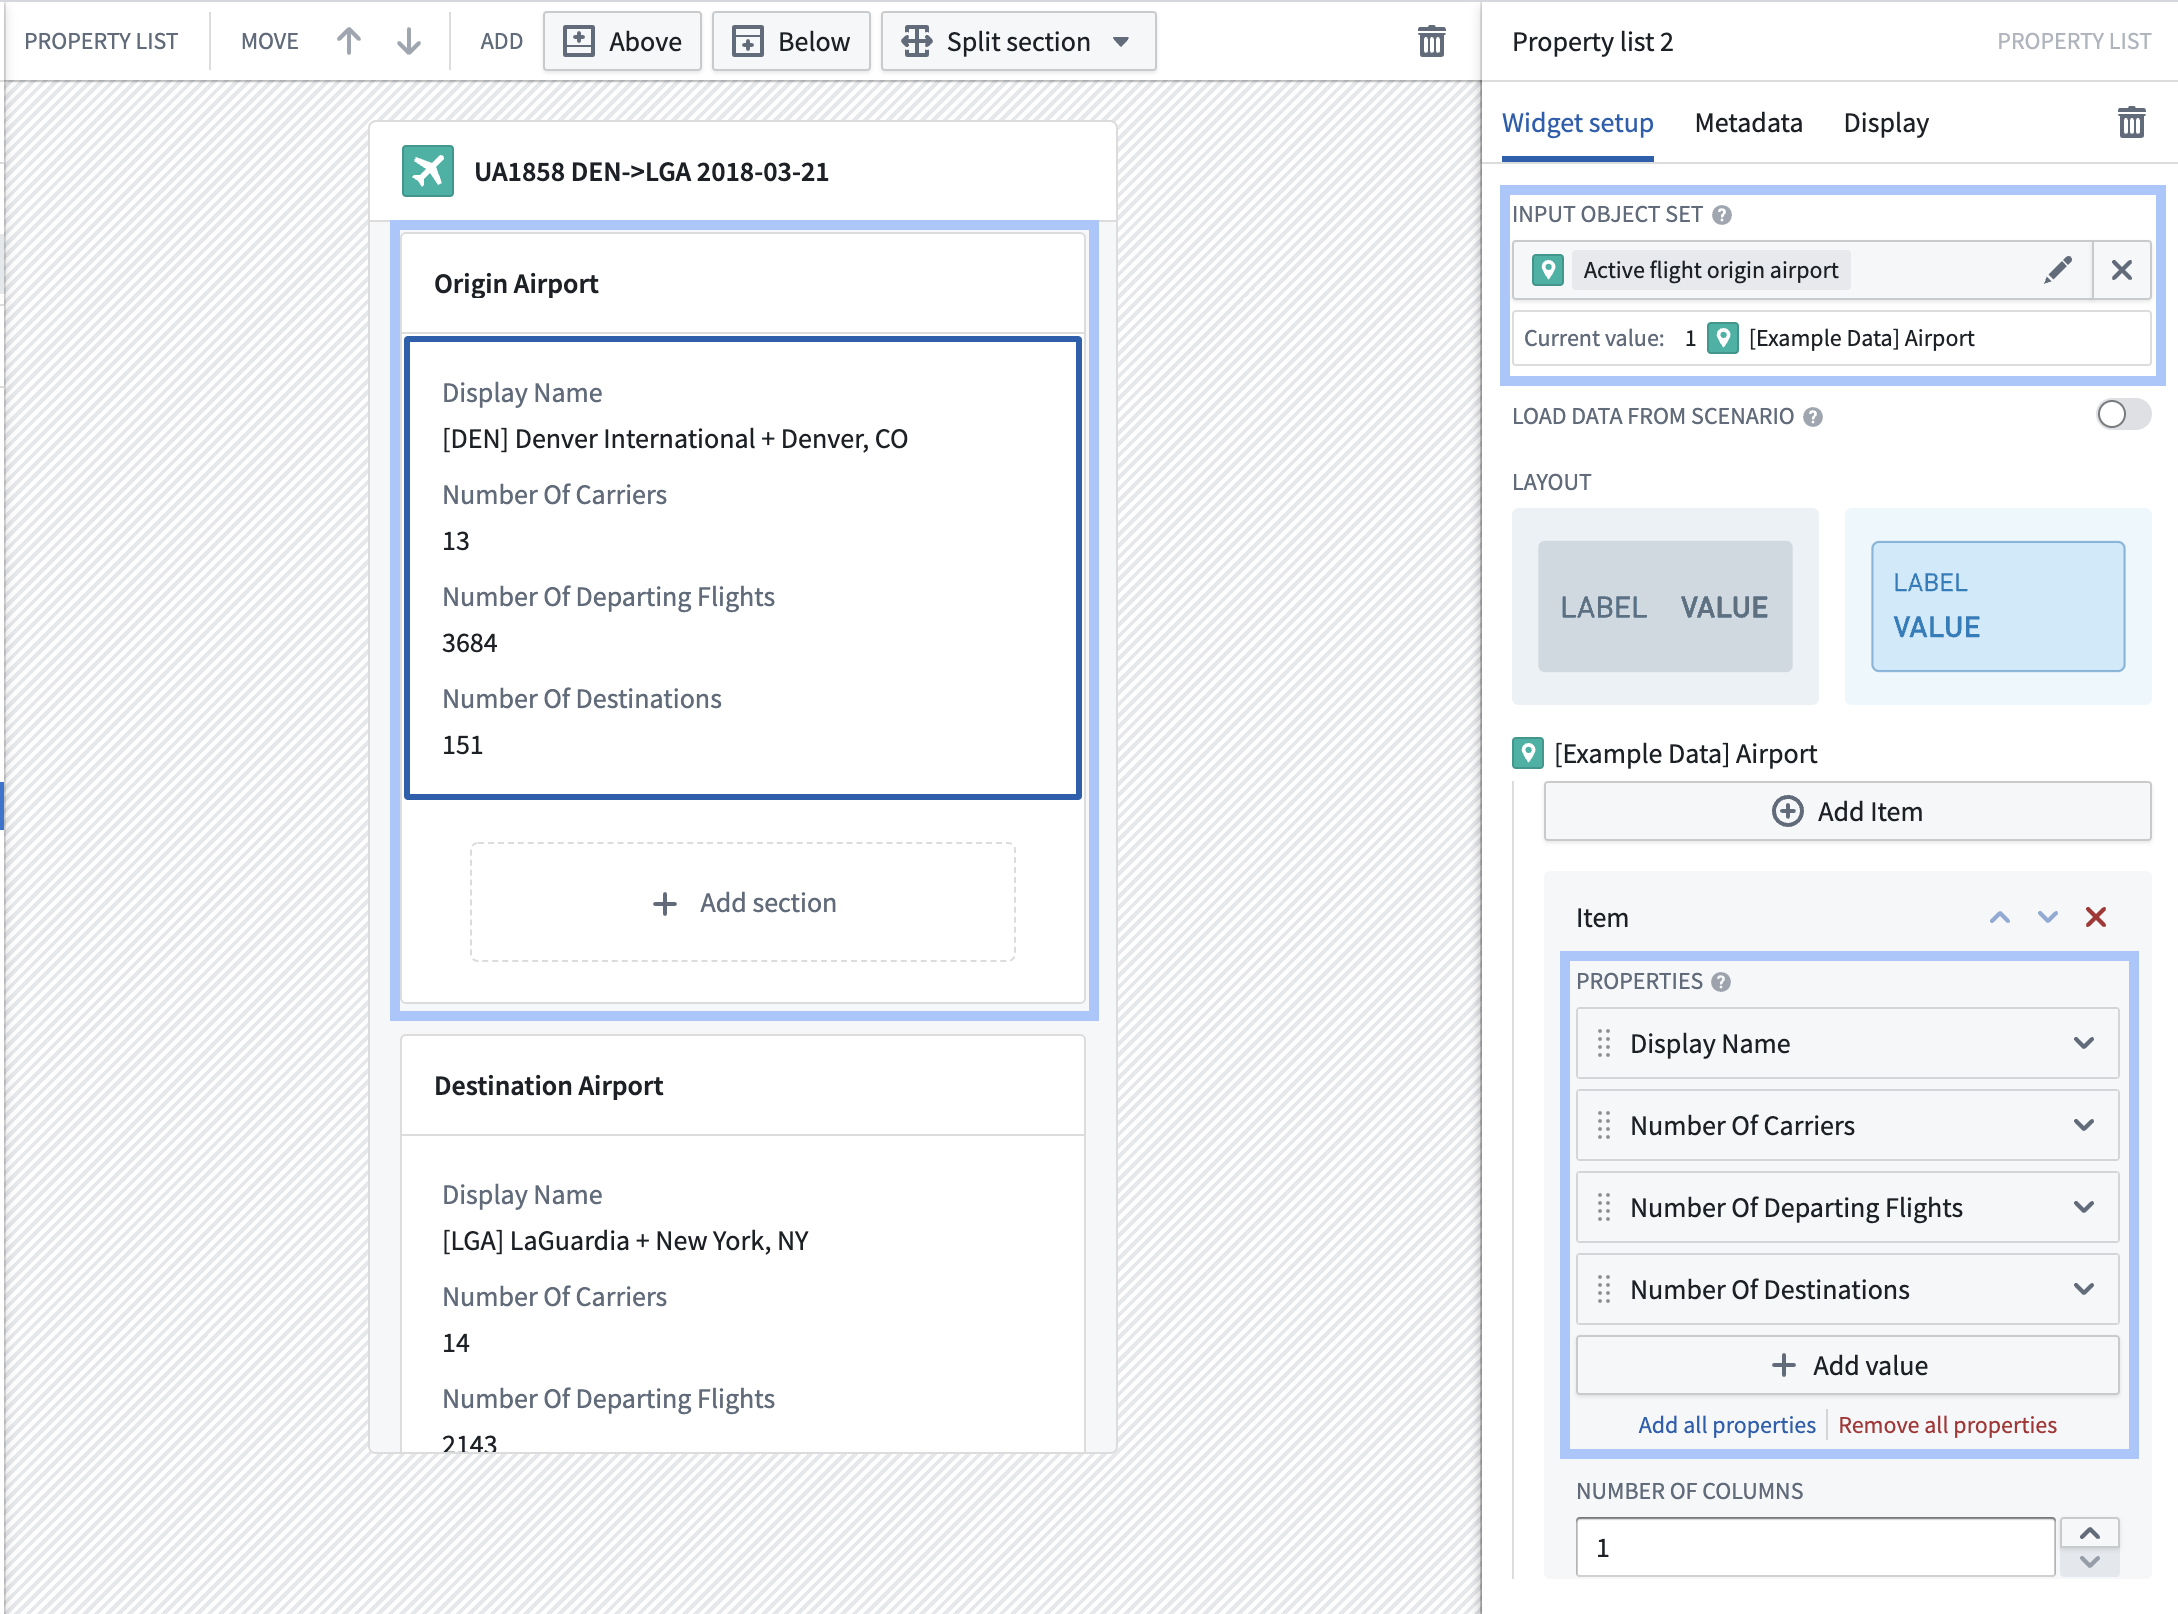Screen dimensions: 2178x1614
Task: Click the Add Item button
Action: [x=1847, y=811]
